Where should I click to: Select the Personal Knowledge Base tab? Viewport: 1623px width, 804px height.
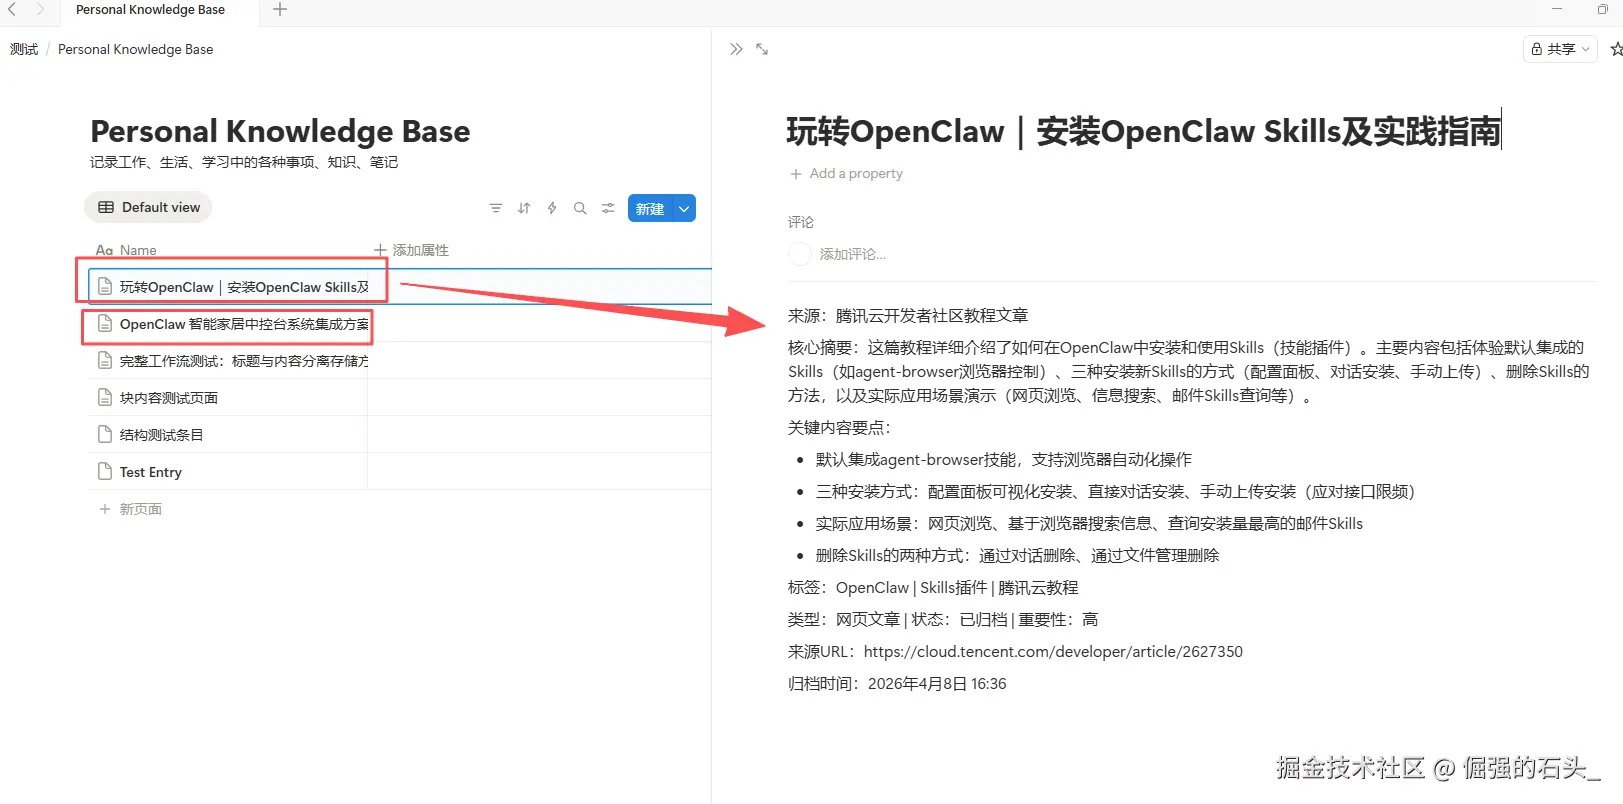click(150, 10)
